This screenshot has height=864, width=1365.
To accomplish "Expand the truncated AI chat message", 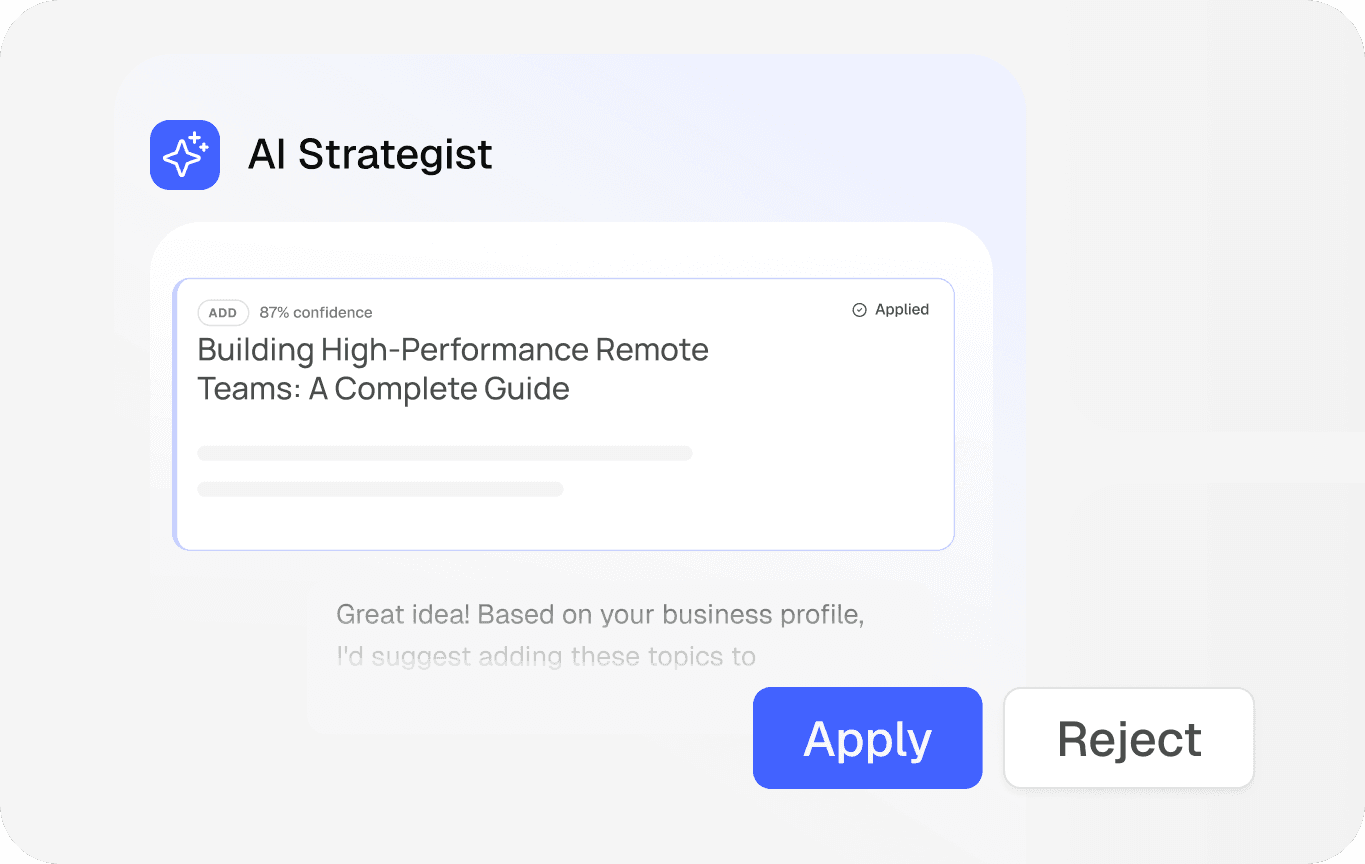I will click(x=600, y=635).
